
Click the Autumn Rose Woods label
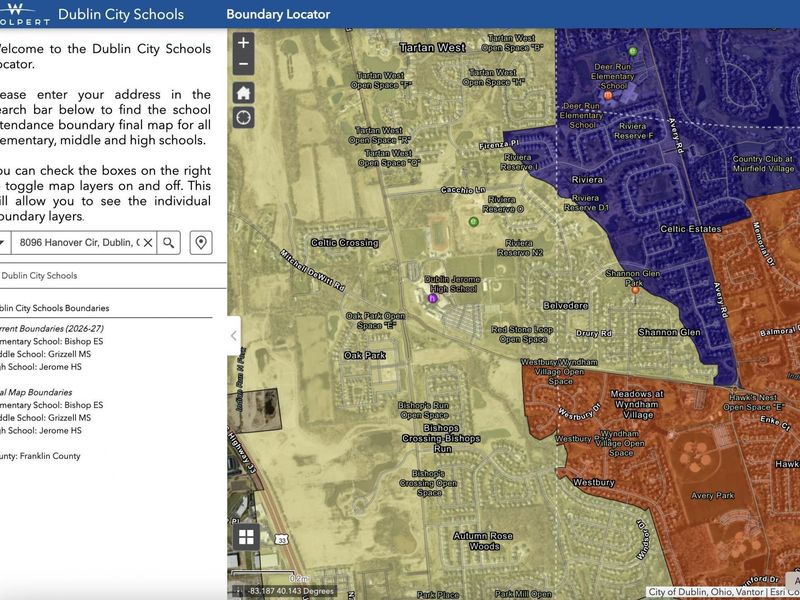coord(483,541)
